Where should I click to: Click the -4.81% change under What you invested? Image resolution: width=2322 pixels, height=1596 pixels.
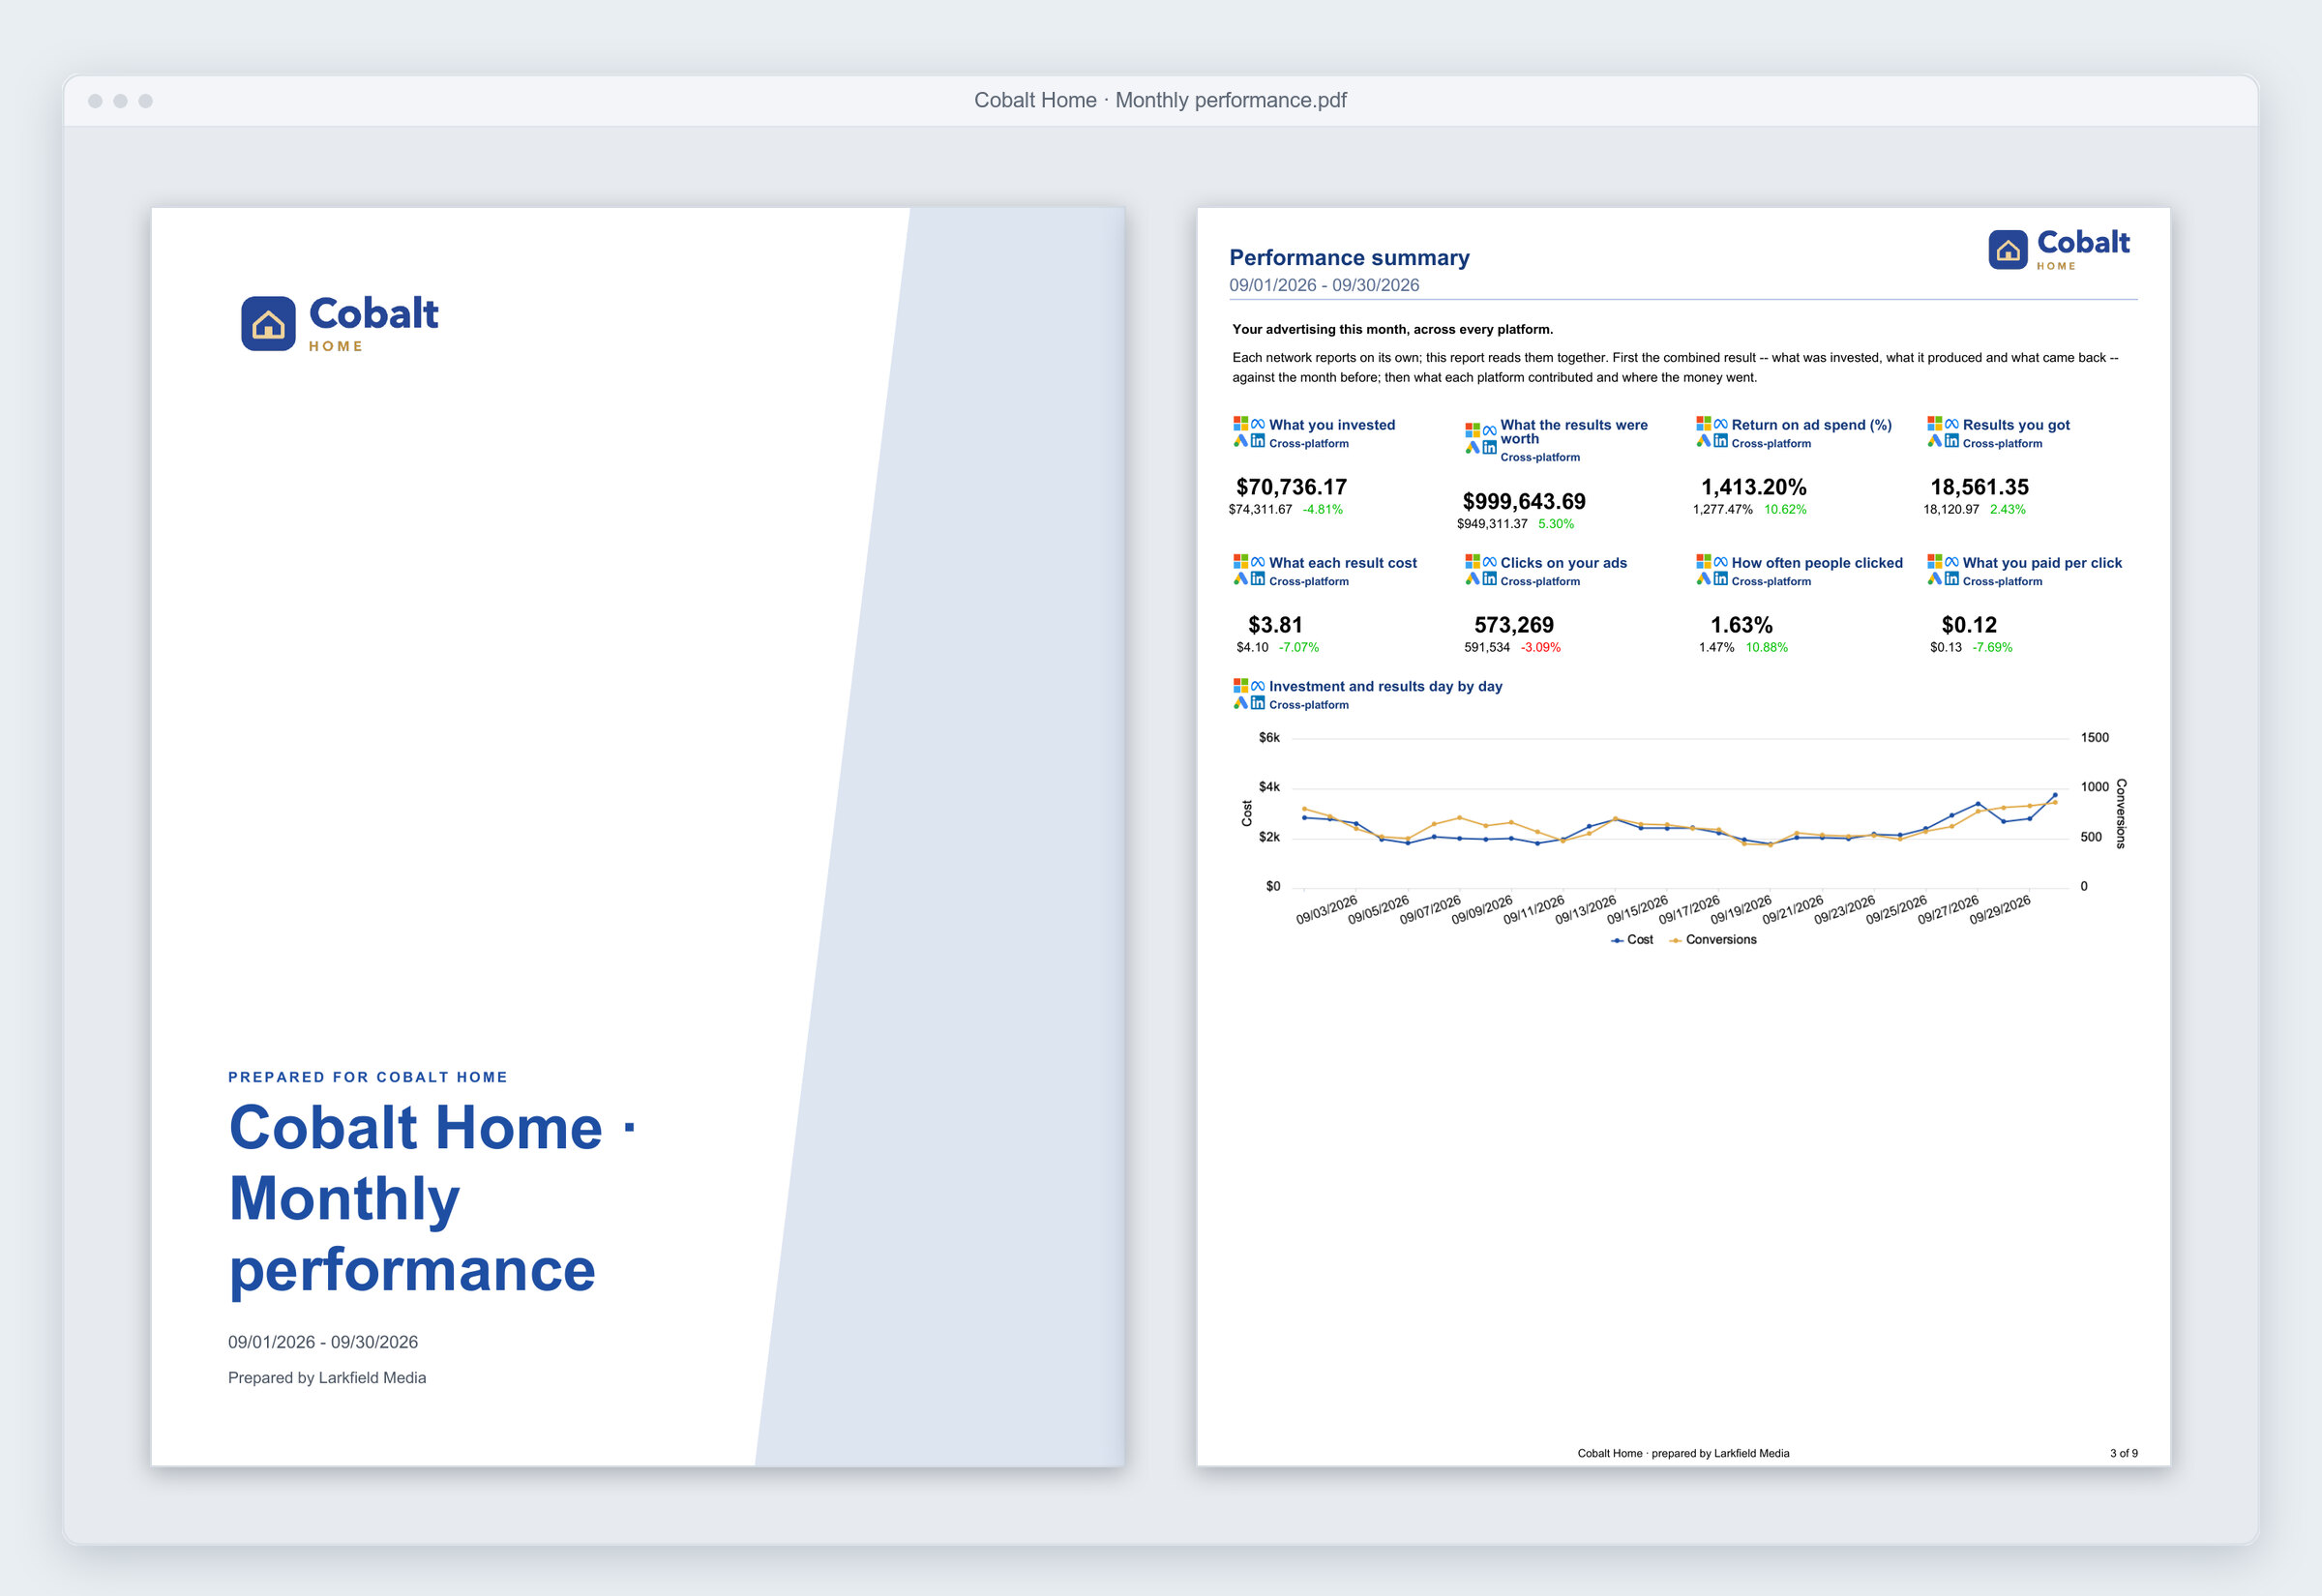coord(1322,510)
